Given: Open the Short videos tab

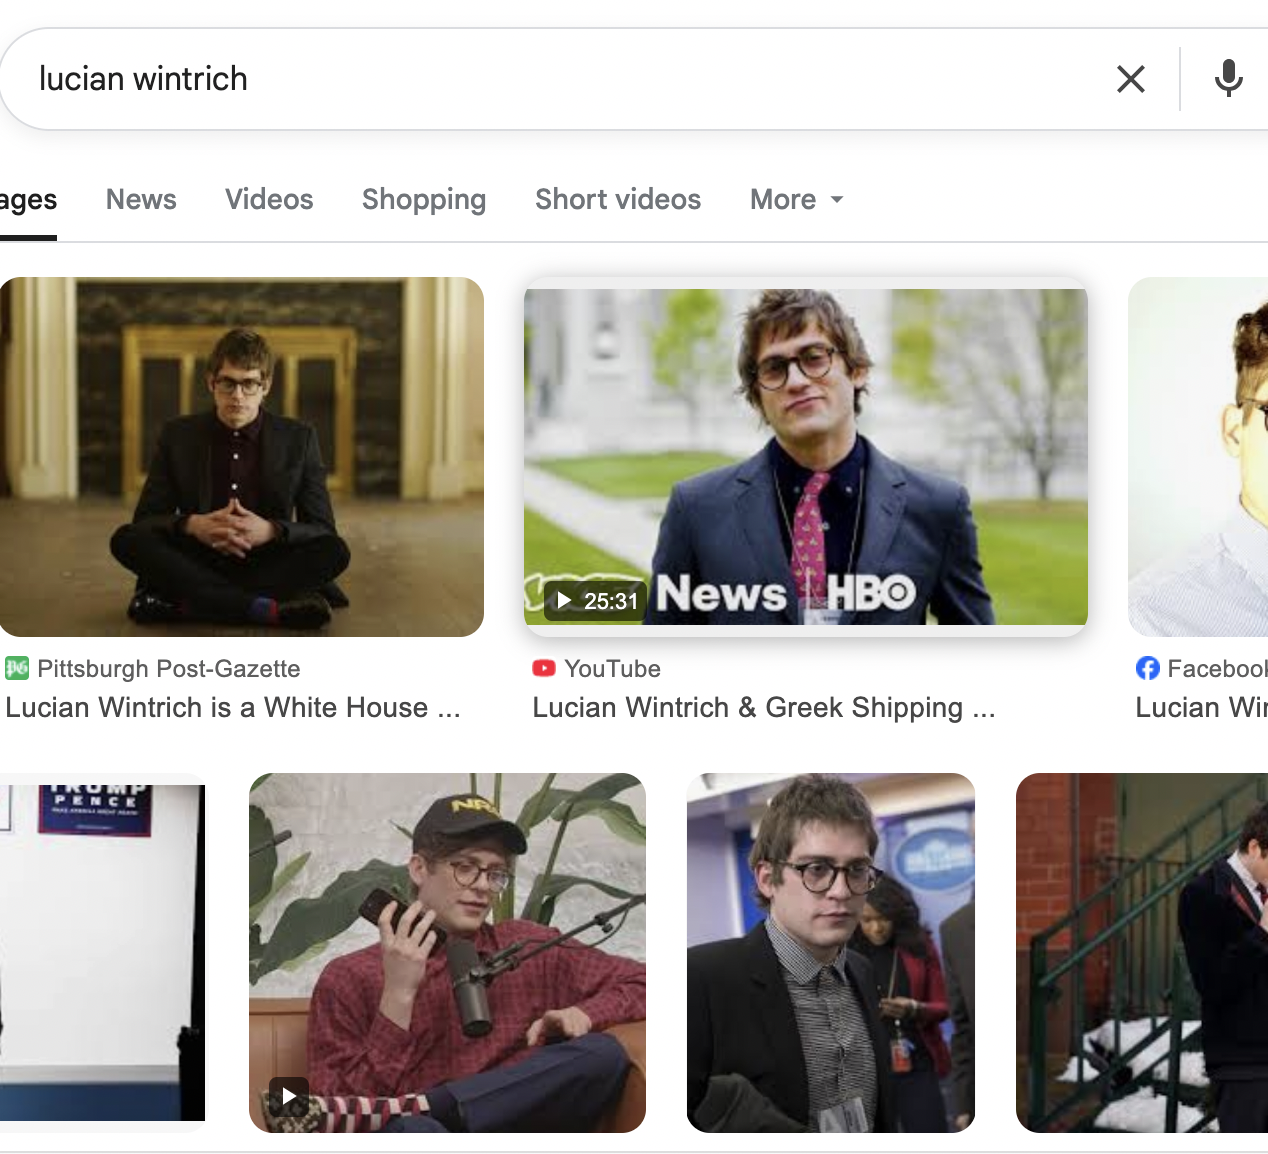Looking at the screenshot, I should pos(618,200).
